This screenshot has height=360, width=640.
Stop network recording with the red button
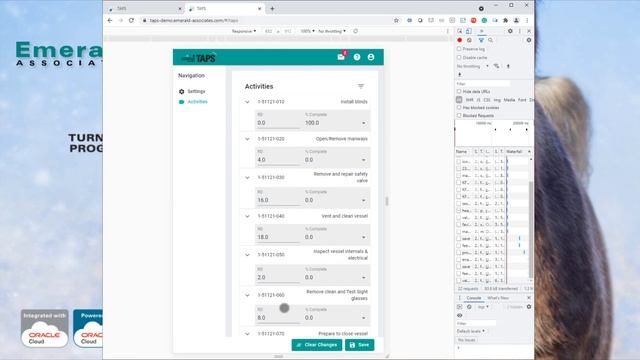point(460,40)
